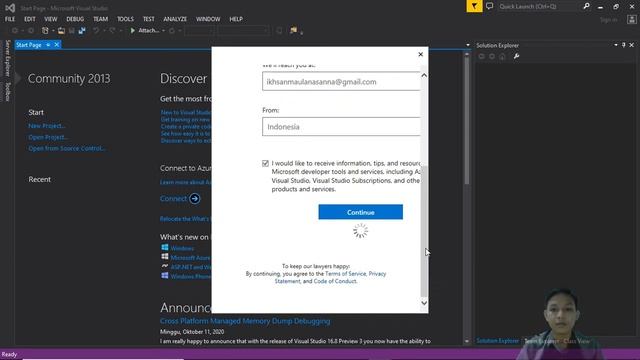Image resolution: width=640 pixels, height=360 pixels.
Task: Open the Solution Configurations combo box
Action: pos(199,31)
